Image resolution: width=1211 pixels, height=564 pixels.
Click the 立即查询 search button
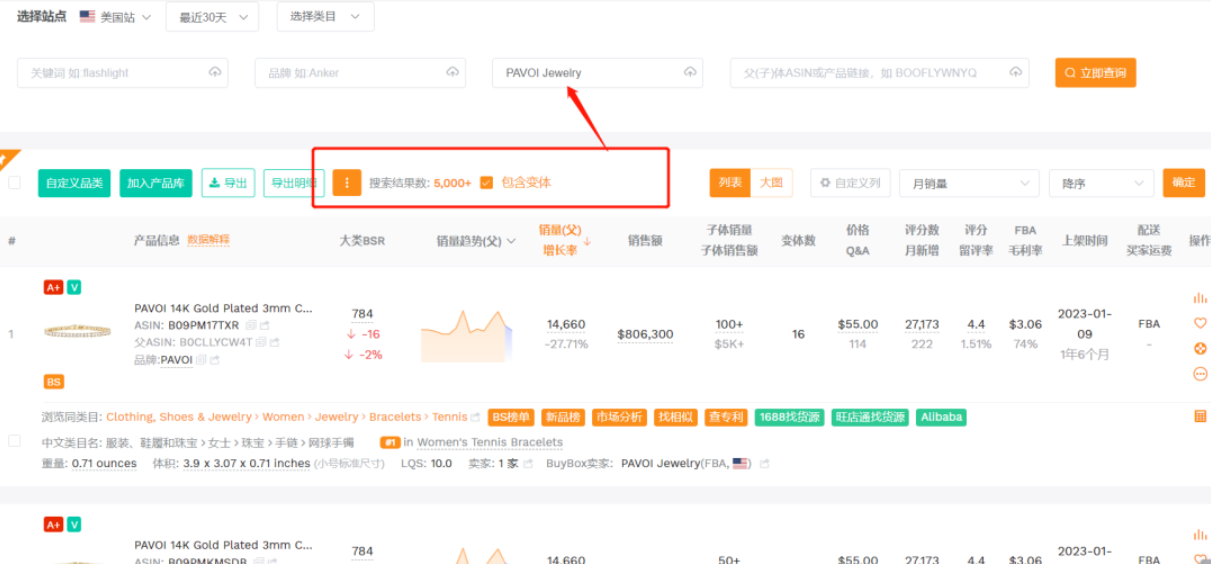(x=1095, y=73)
